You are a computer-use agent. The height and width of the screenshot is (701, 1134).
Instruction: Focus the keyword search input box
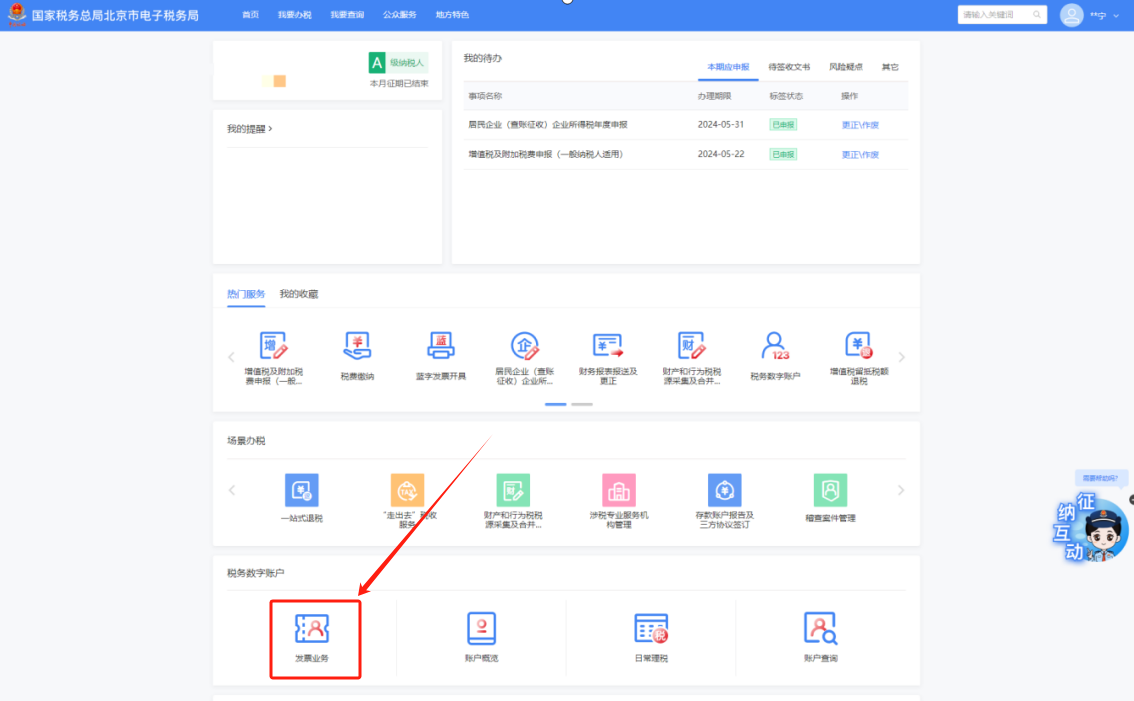pyautogui.click(x=994, y=15)
